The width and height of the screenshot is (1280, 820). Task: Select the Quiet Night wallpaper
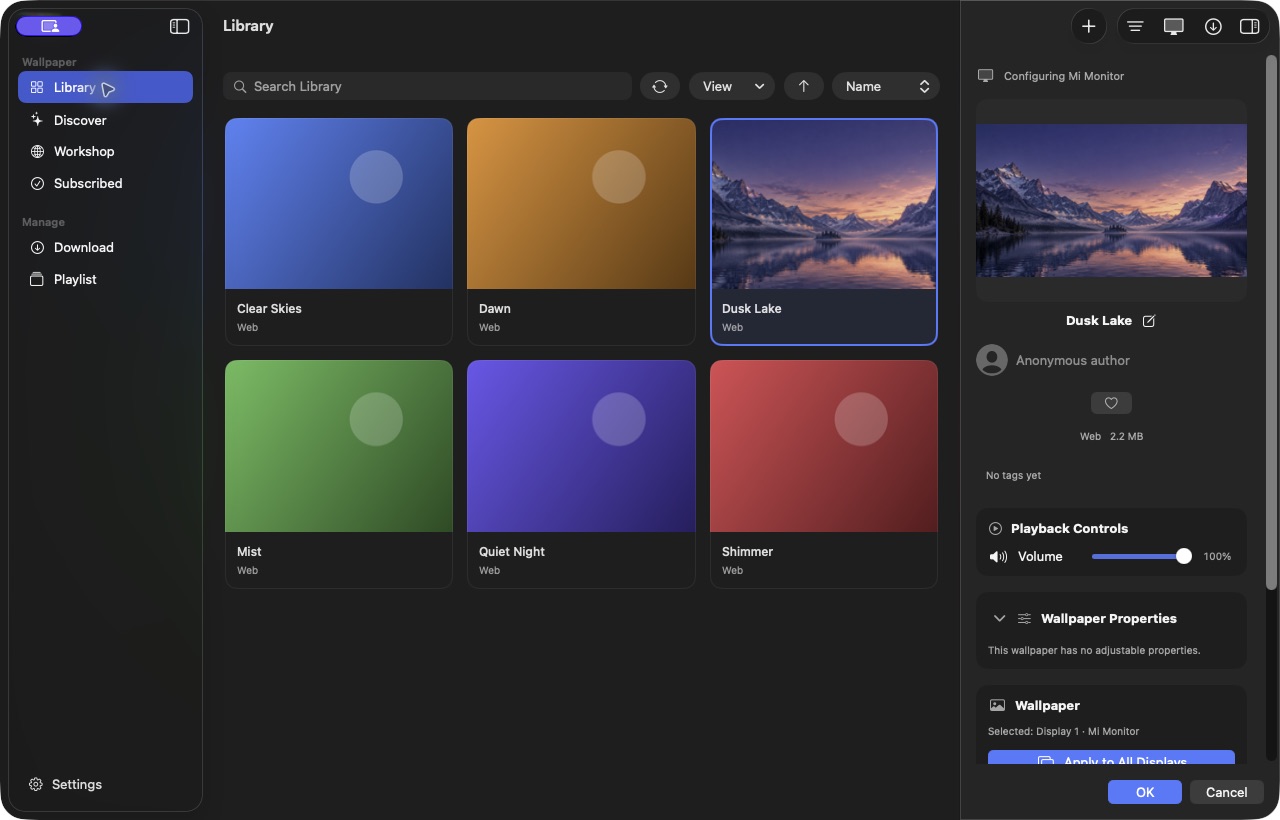[x=581, y=474]
